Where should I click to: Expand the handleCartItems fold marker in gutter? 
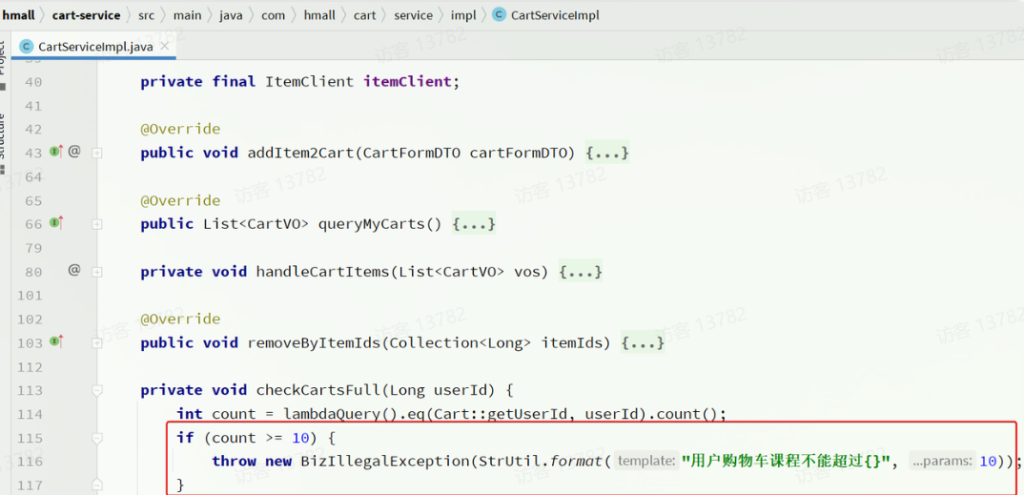click(97, 271)
